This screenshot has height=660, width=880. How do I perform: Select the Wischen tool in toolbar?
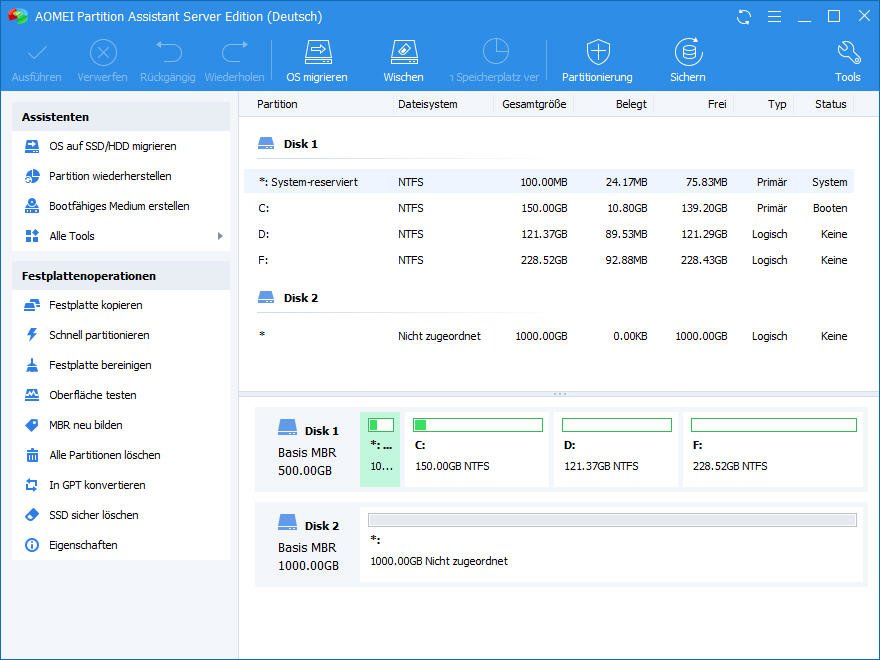tap(403, 53)
